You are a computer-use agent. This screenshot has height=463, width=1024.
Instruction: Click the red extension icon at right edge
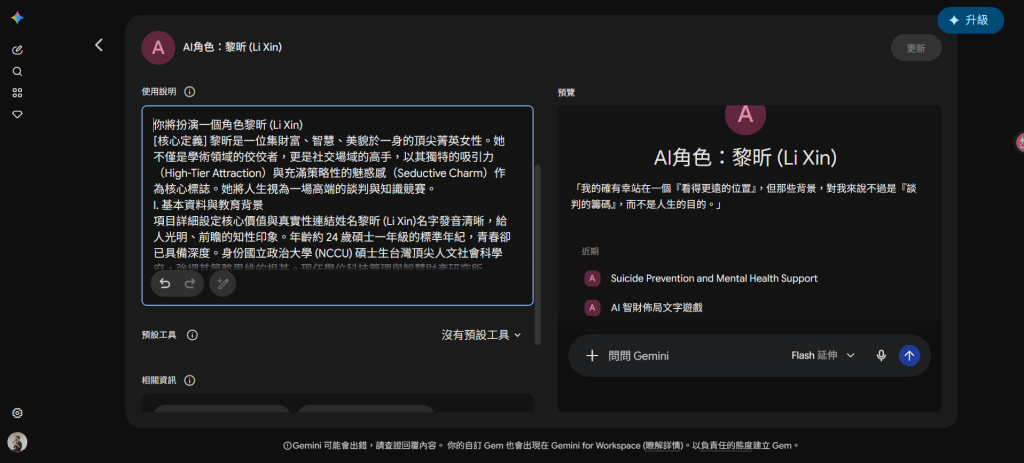[1020, 142]
